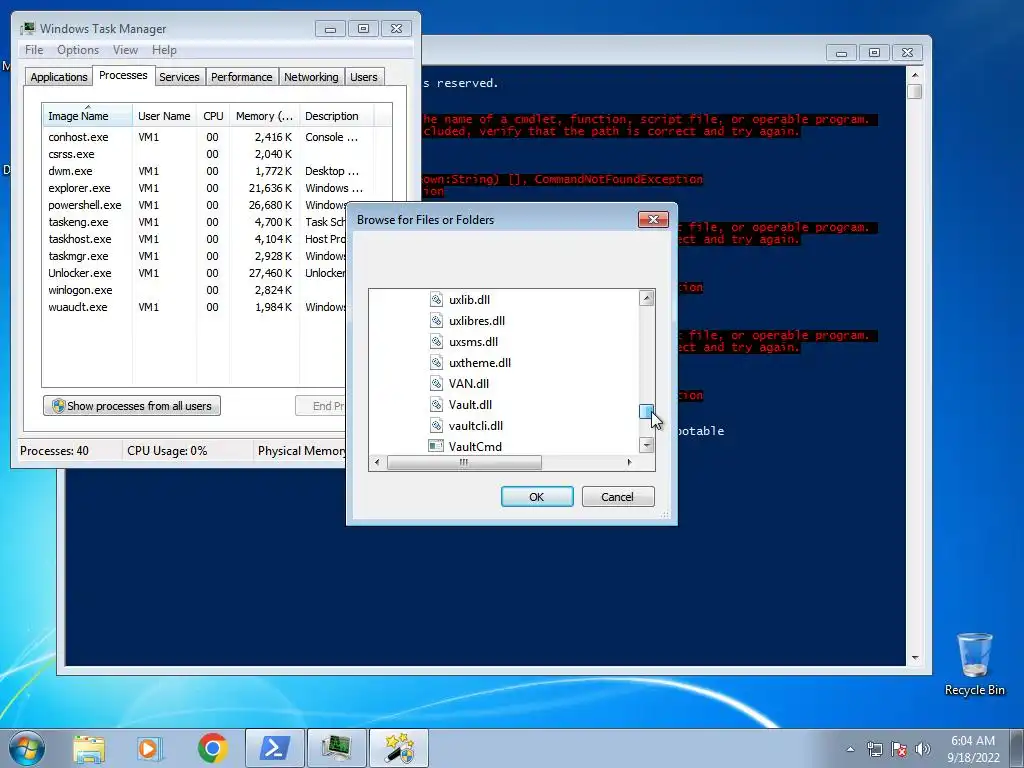The image size is (1024, 768).
Task: Open the Start menu orb
Action: click(x=26, y=748)
